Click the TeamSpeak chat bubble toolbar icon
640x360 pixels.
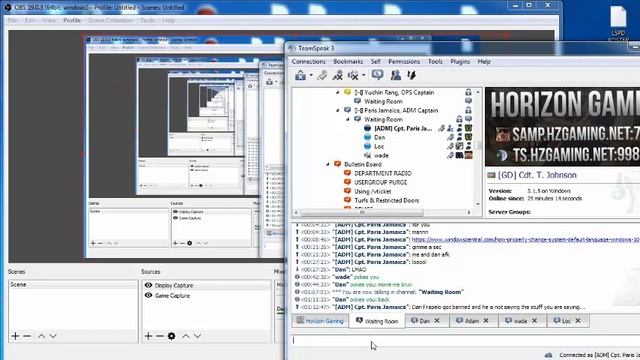pos(377,75)
